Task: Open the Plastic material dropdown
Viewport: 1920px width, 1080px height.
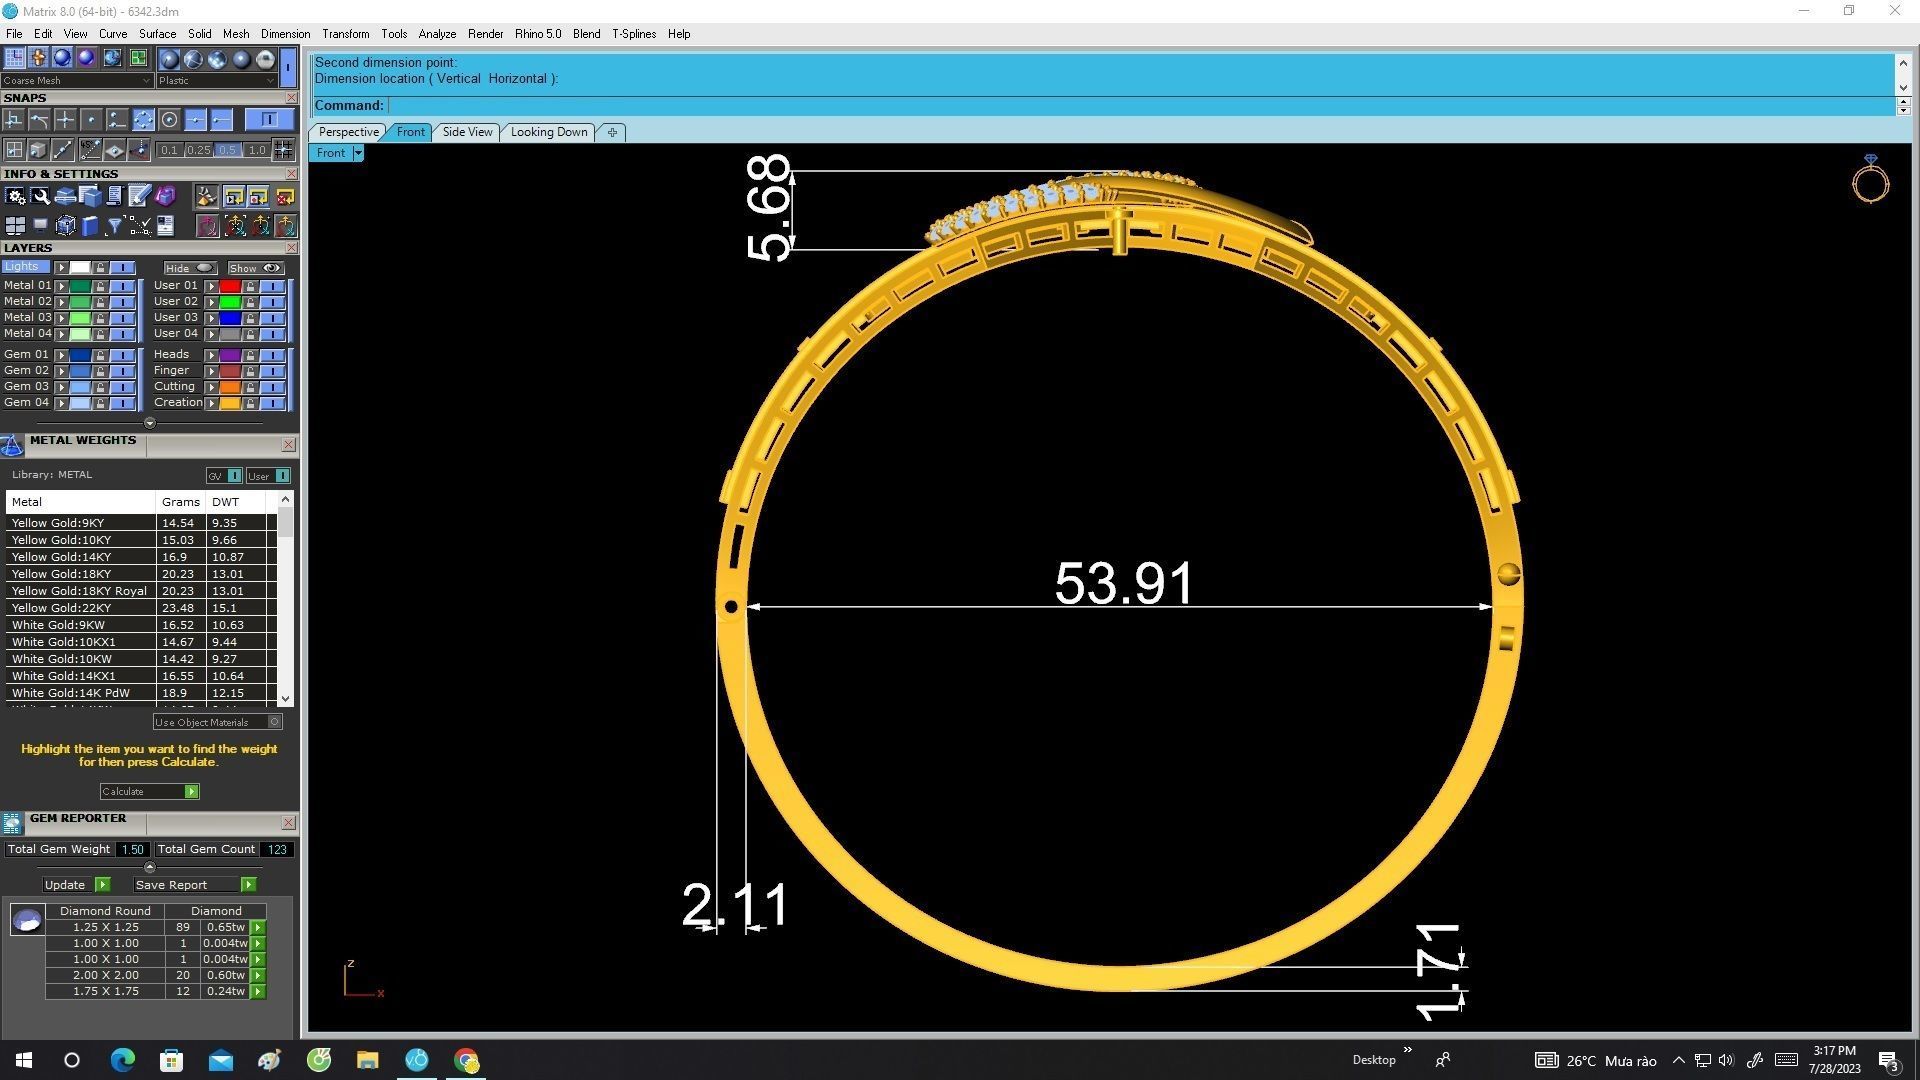Action: pyautogui.click(x=216, y=81)
